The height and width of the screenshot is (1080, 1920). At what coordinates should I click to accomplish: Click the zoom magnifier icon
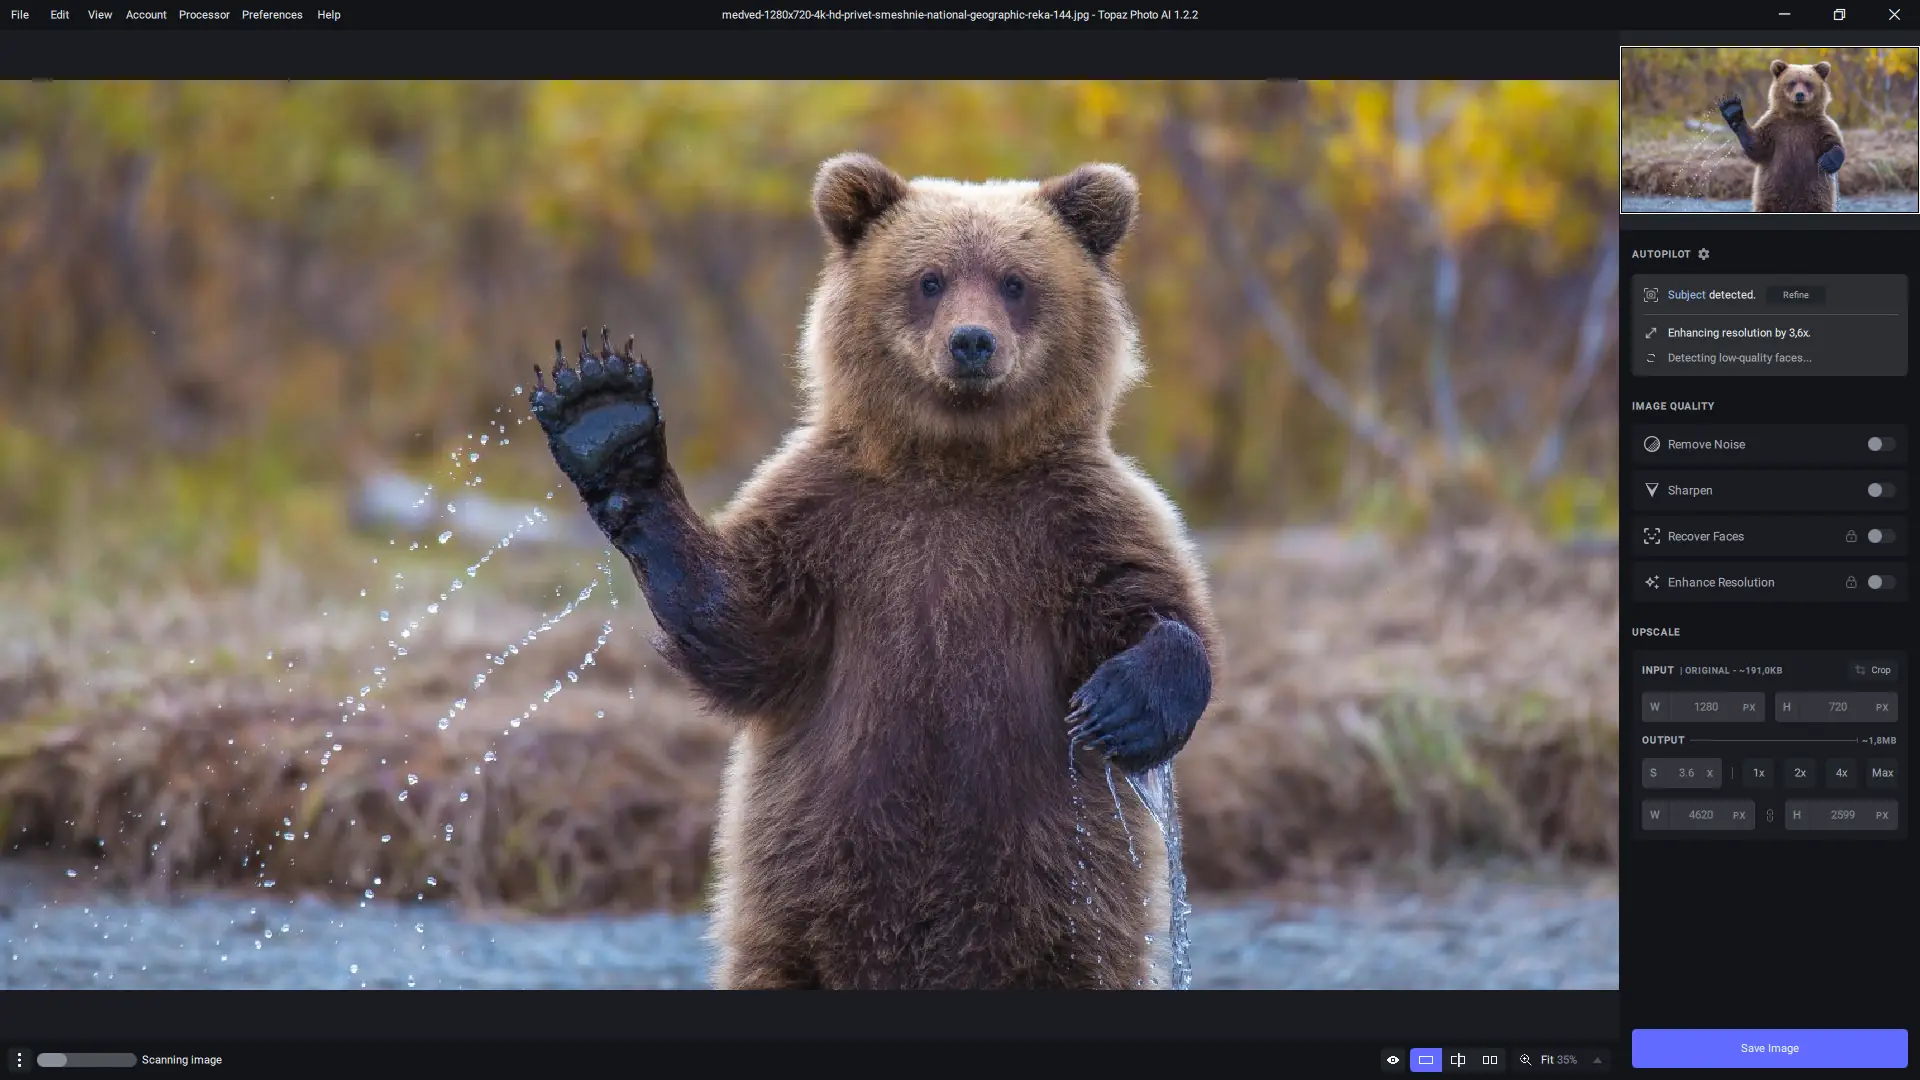1526,1060
